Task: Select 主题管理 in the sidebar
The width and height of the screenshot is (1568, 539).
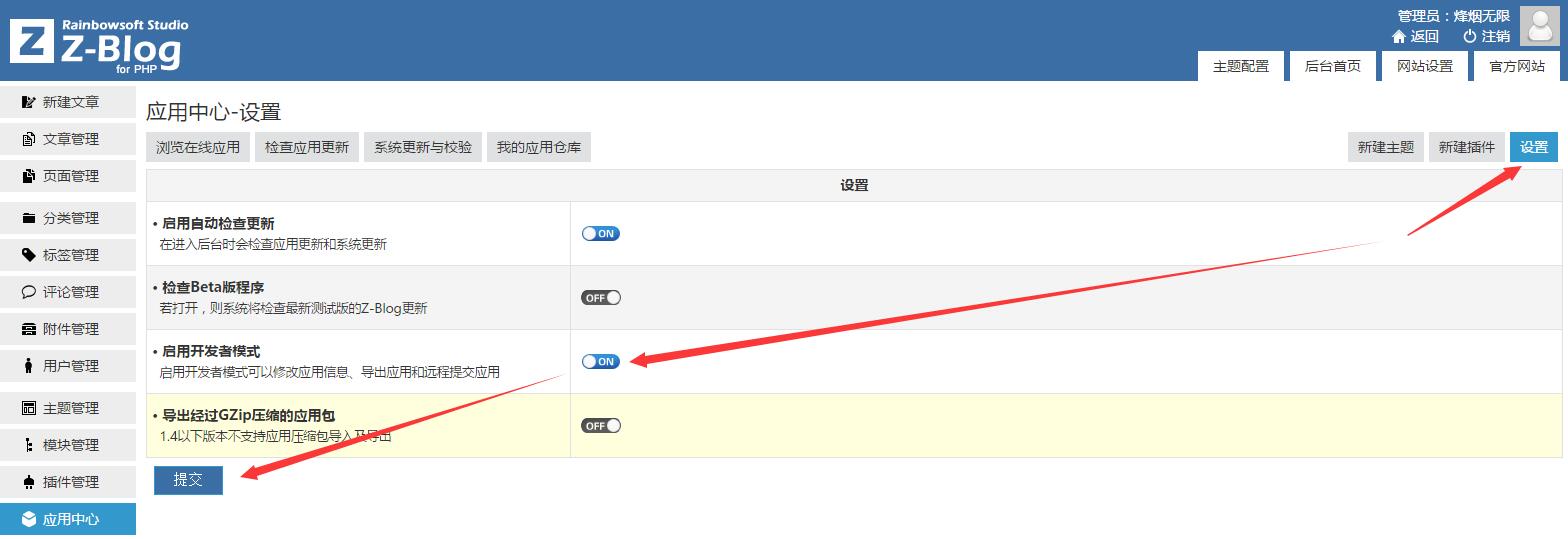Action: tap(68, 408)
